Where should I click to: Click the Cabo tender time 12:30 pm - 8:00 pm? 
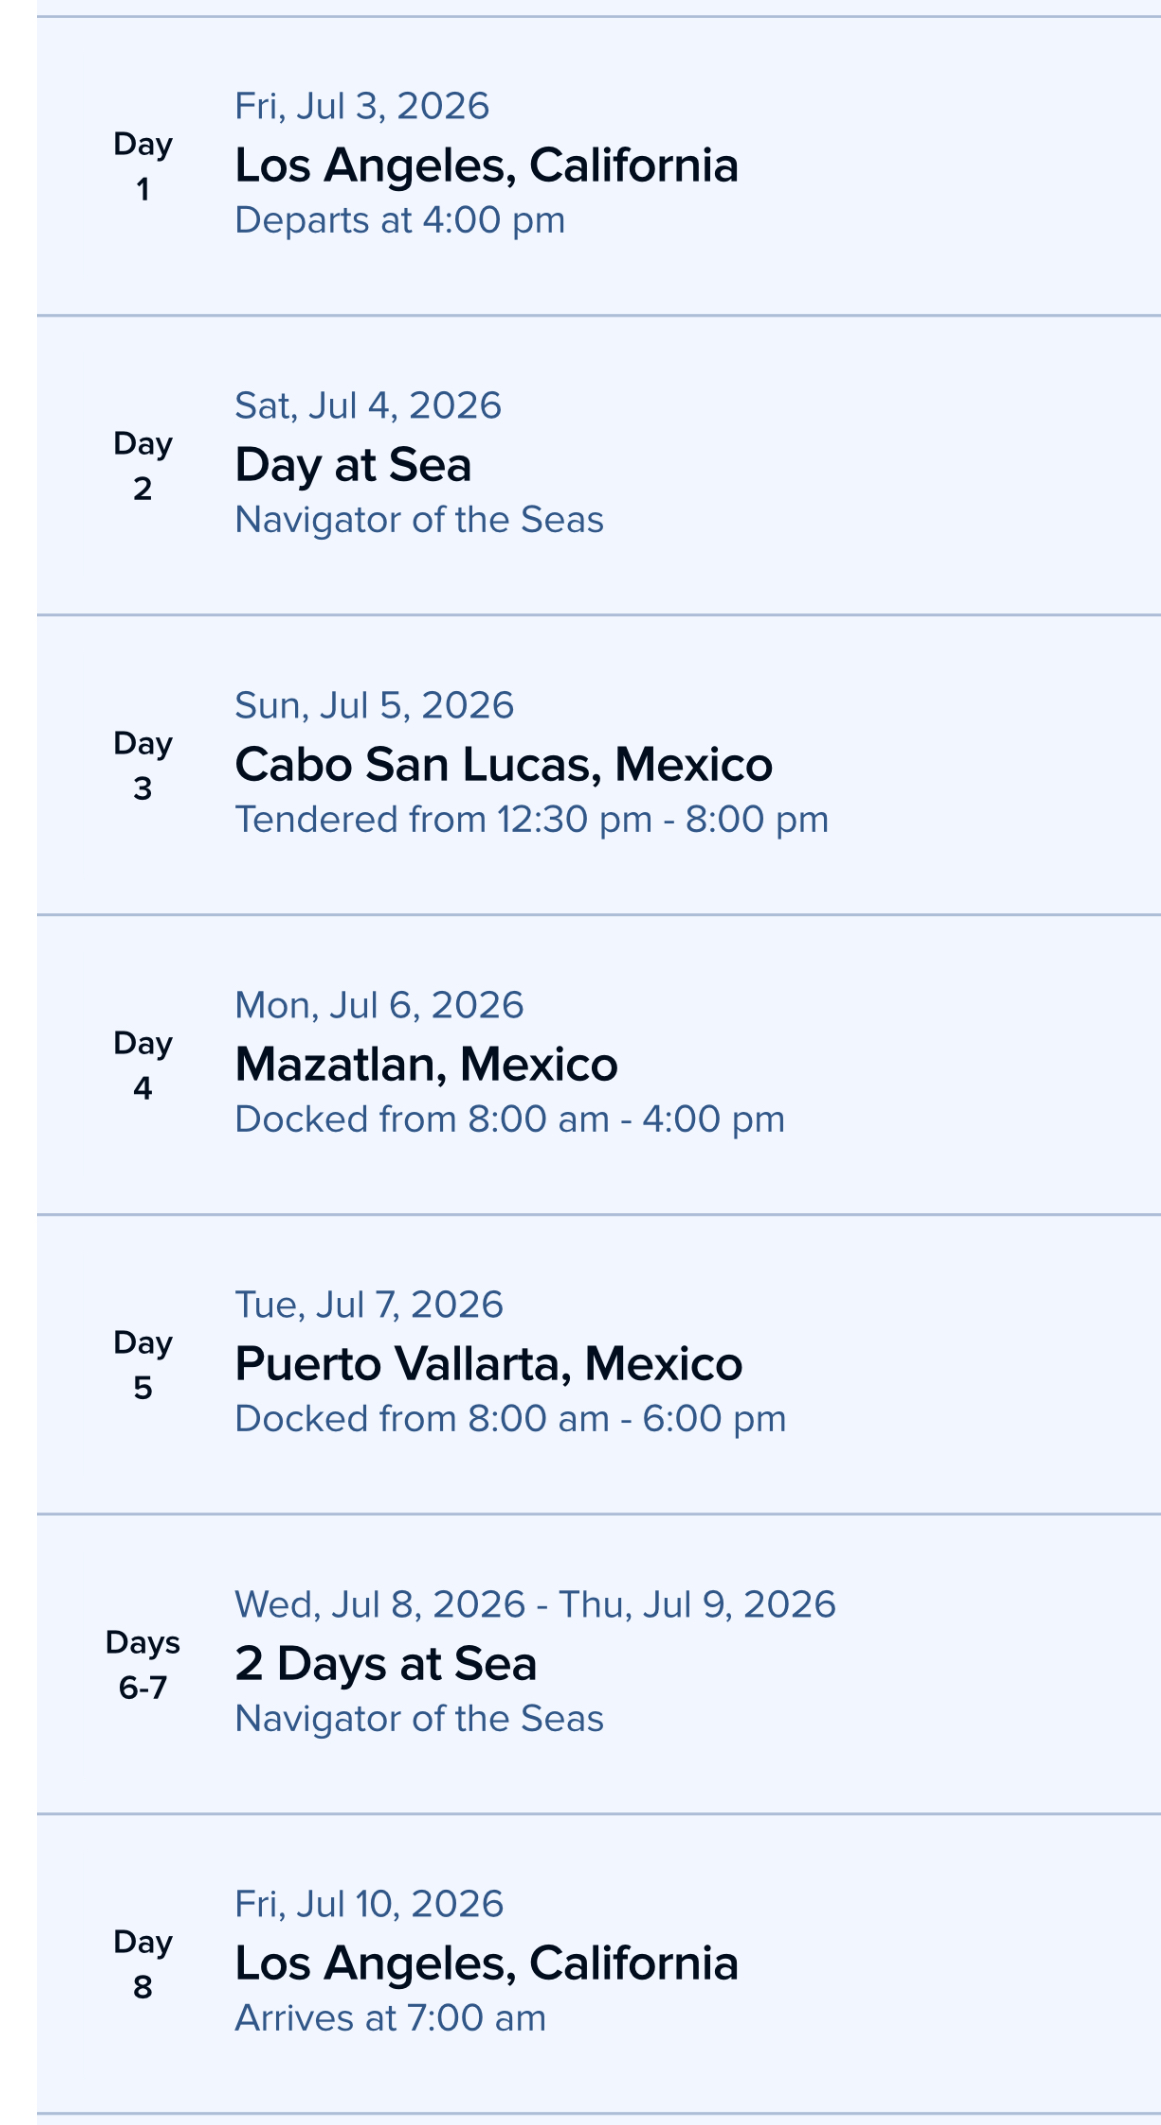pyautogui.click(x=531, y=820)
